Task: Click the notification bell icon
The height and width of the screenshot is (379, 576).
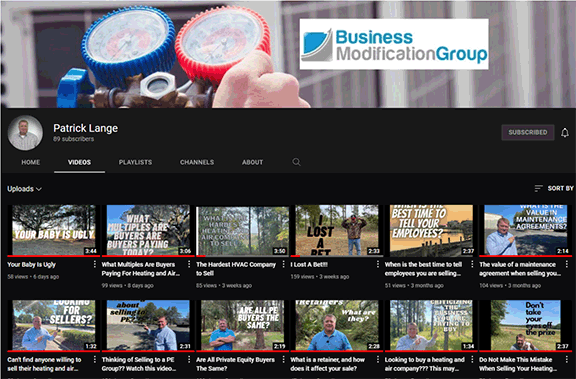Action: pyautogui.click(x=565, y=133)
